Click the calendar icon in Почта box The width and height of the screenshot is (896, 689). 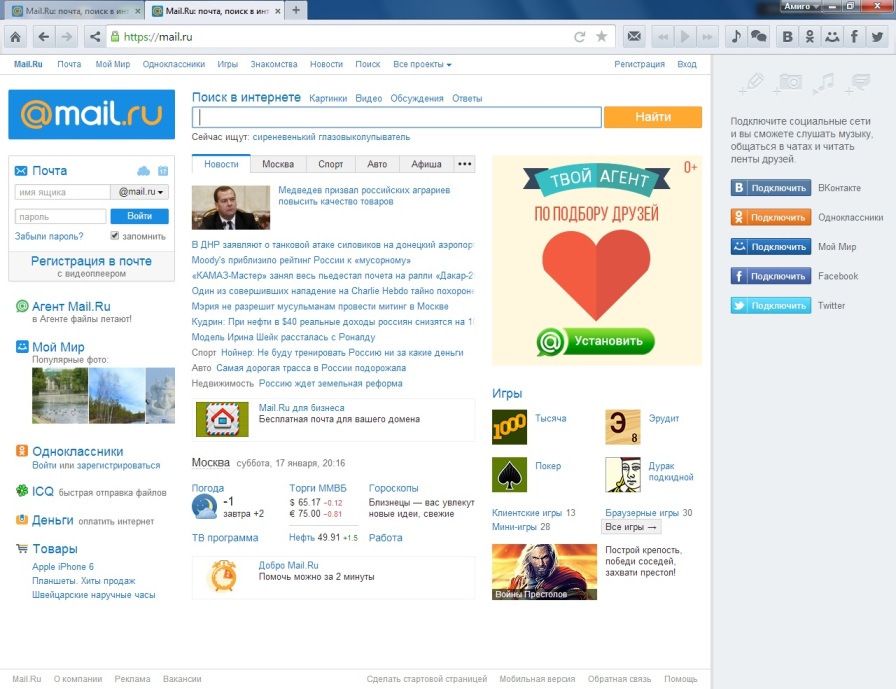[162, 171]
